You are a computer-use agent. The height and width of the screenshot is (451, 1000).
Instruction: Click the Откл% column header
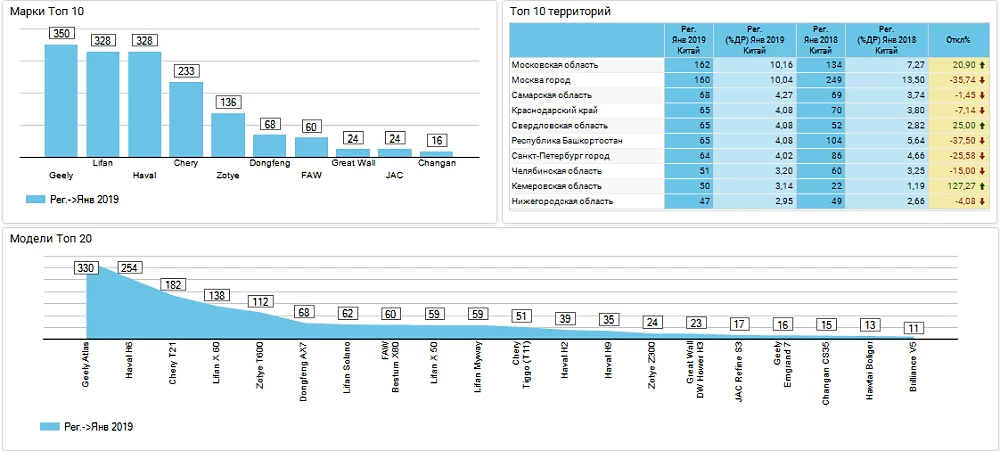957,40
